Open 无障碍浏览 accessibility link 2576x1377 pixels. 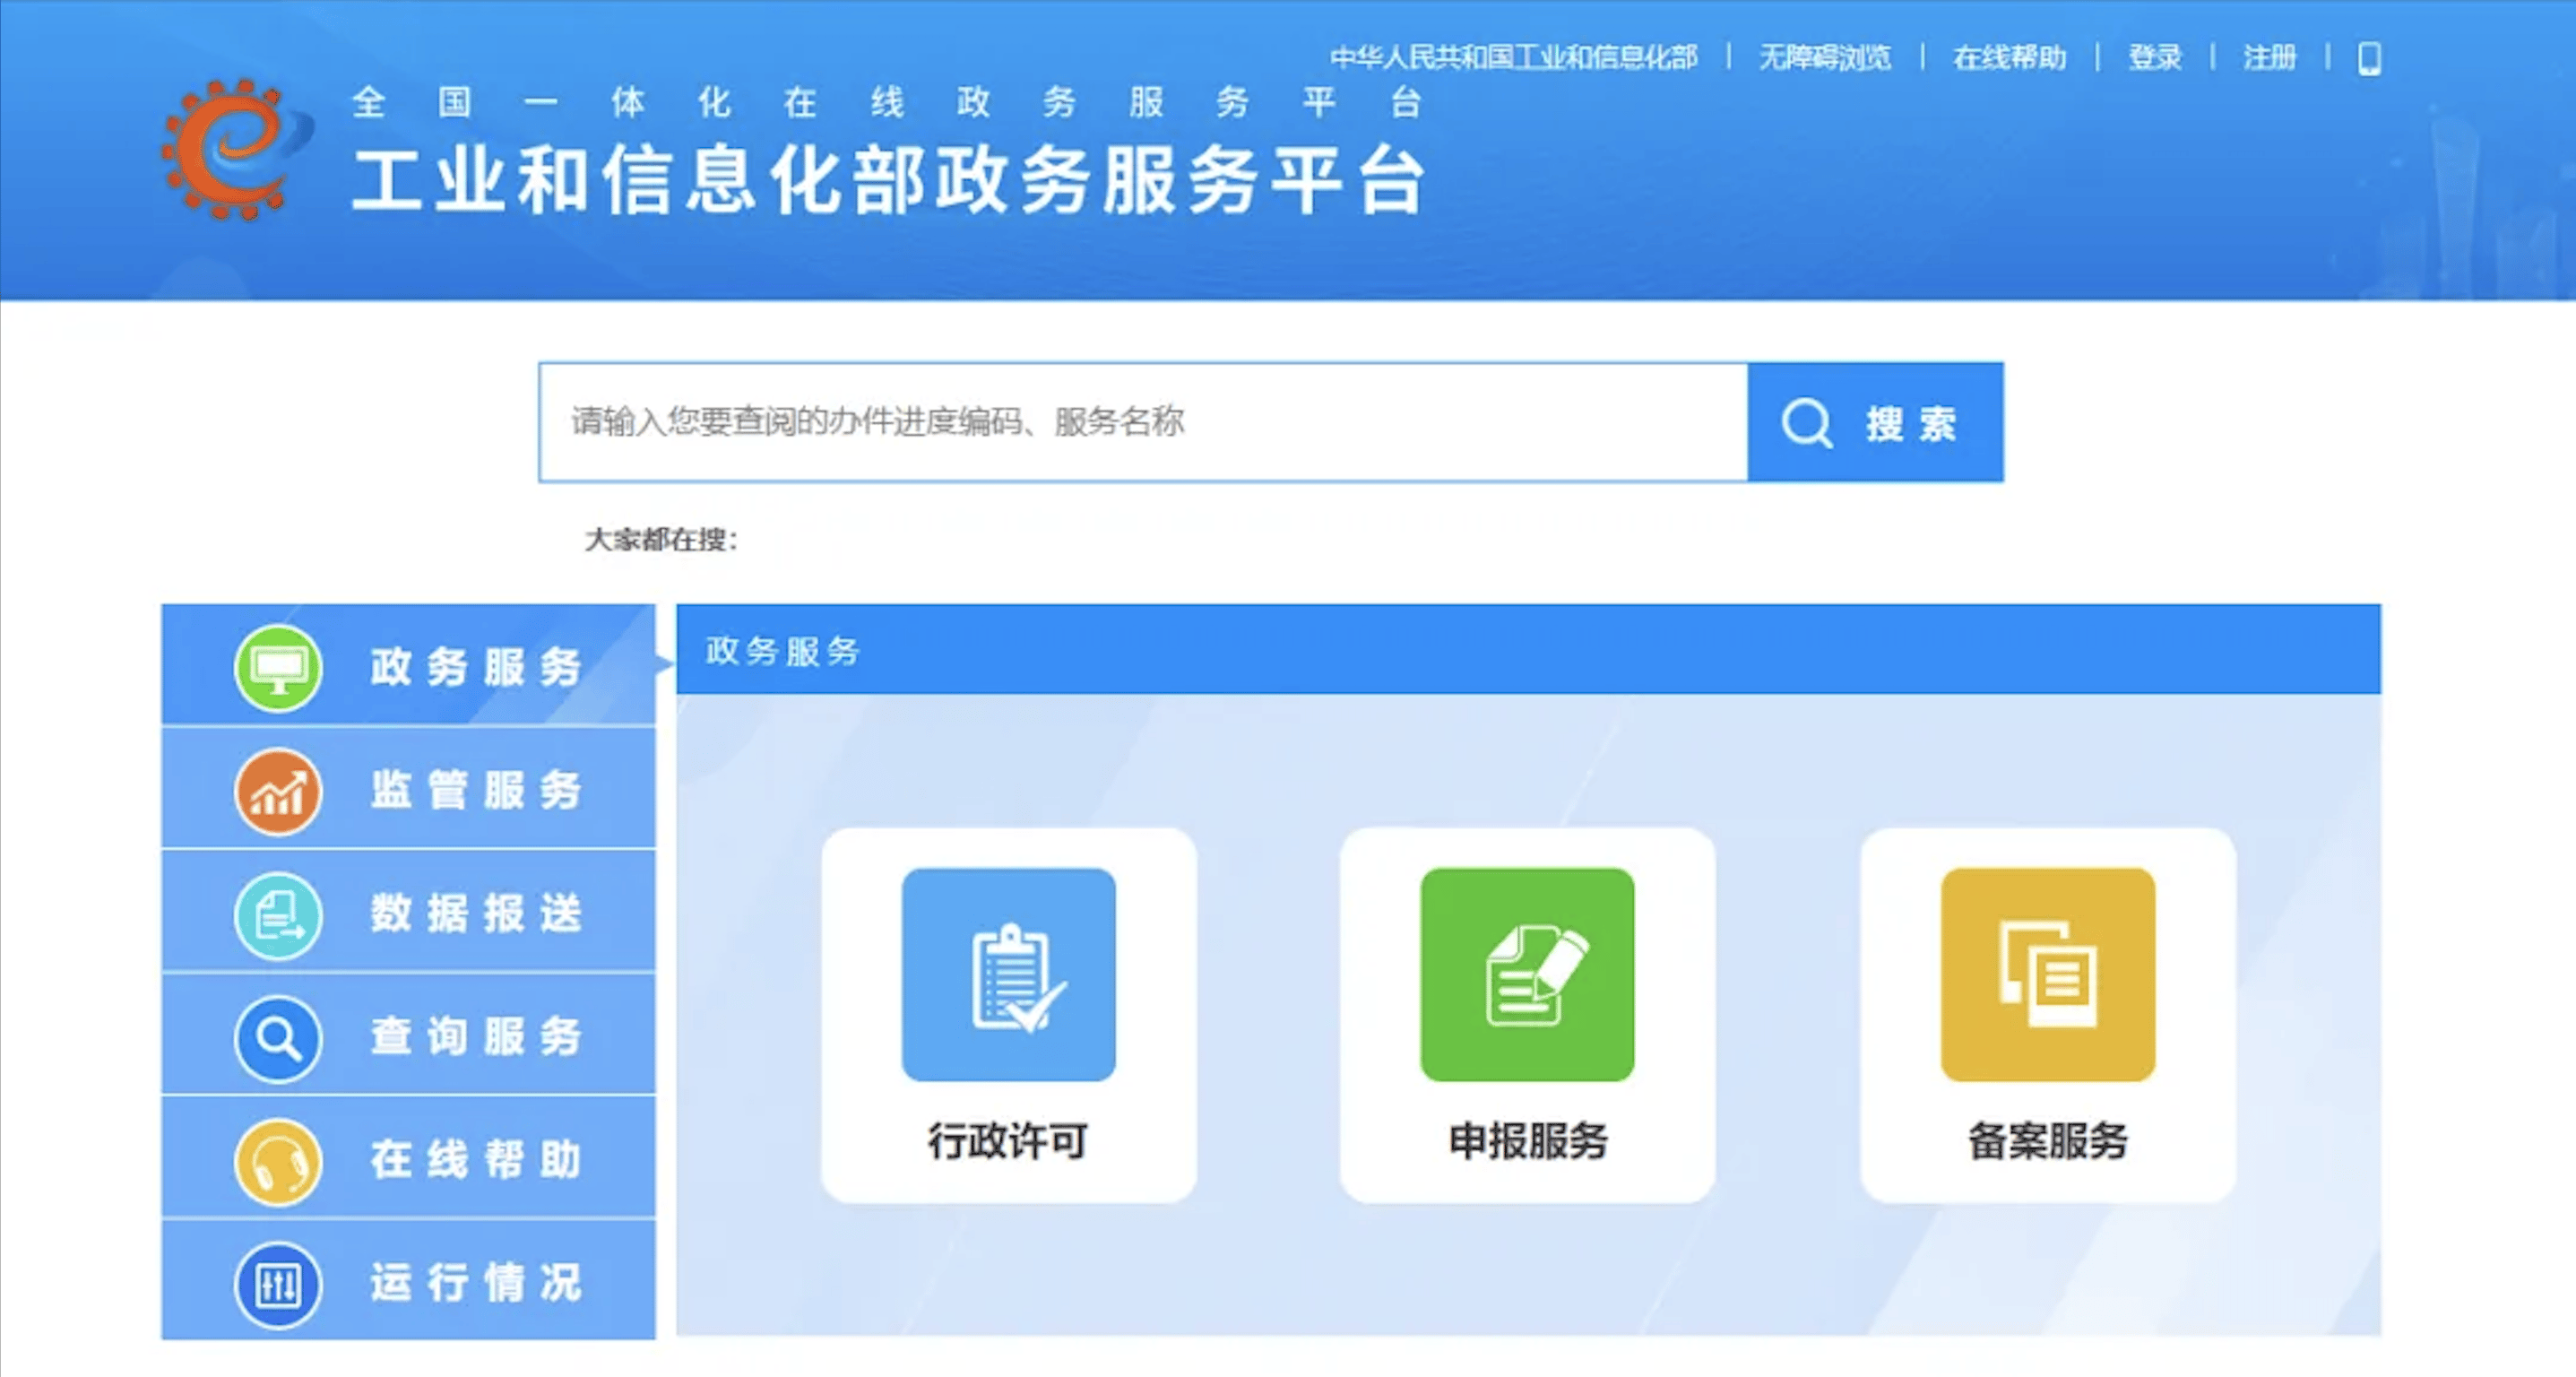click(1825, 58)
